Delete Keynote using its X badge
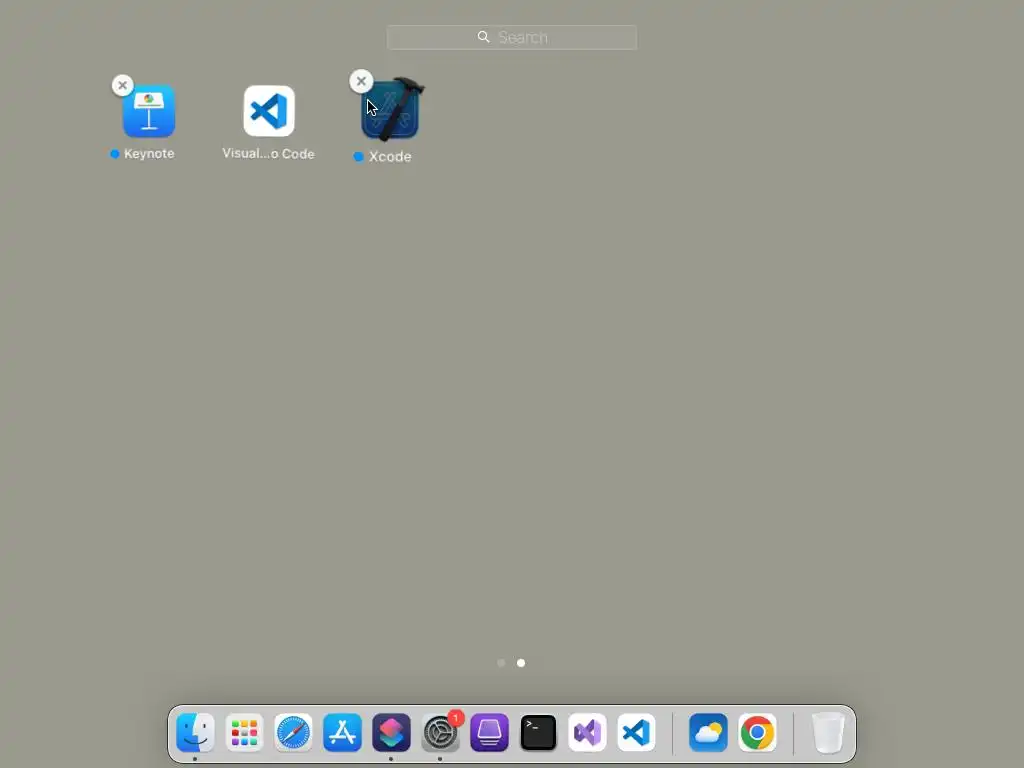Screen dimensions: 1024x768 [122, 85]
